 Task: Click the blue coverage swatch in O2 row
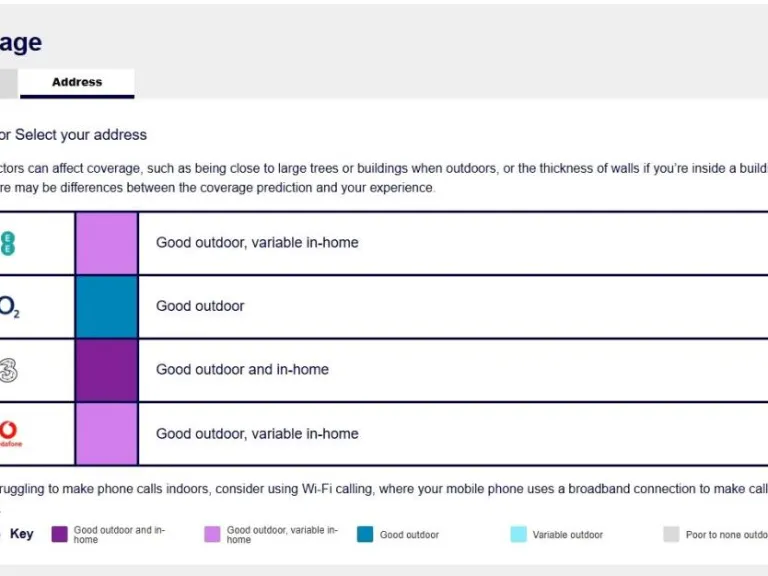[x=106, y=307]
